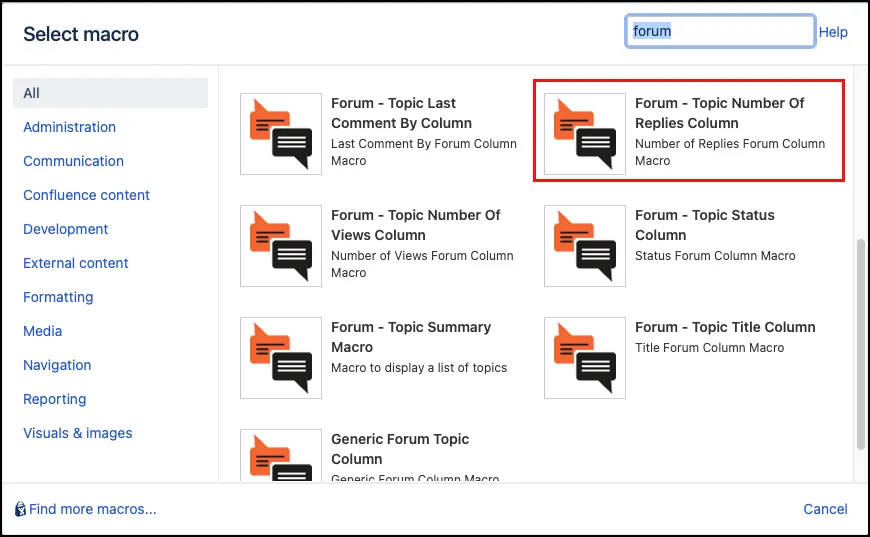The image size is (870, 537).
Task: Click 'Status Forum Column Macro' description
Action: (715, 256)
